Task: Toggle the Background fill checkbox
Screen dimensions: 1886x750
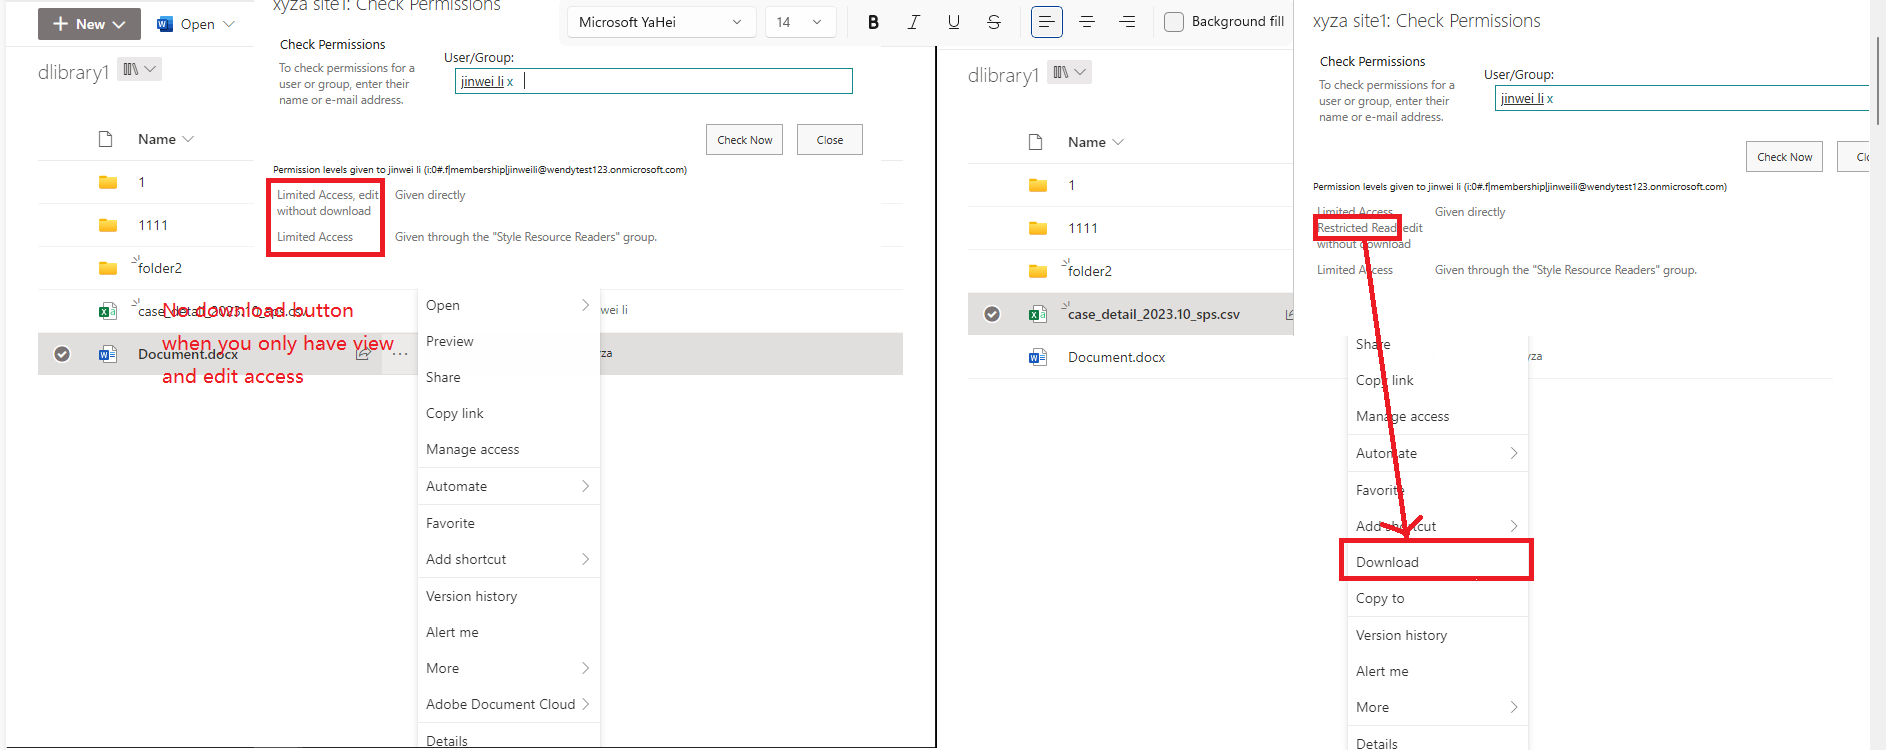Action: point(1174,21)
